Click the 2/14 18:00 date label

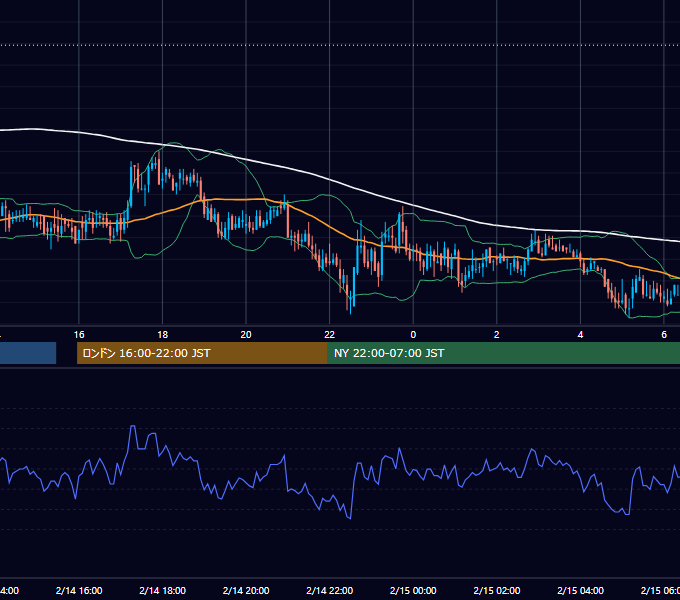coord(163,590)
